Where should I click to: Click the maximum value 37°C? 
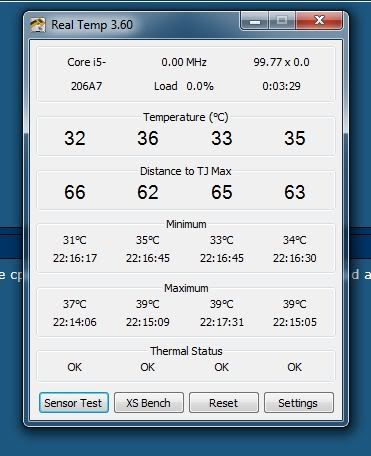75,304
